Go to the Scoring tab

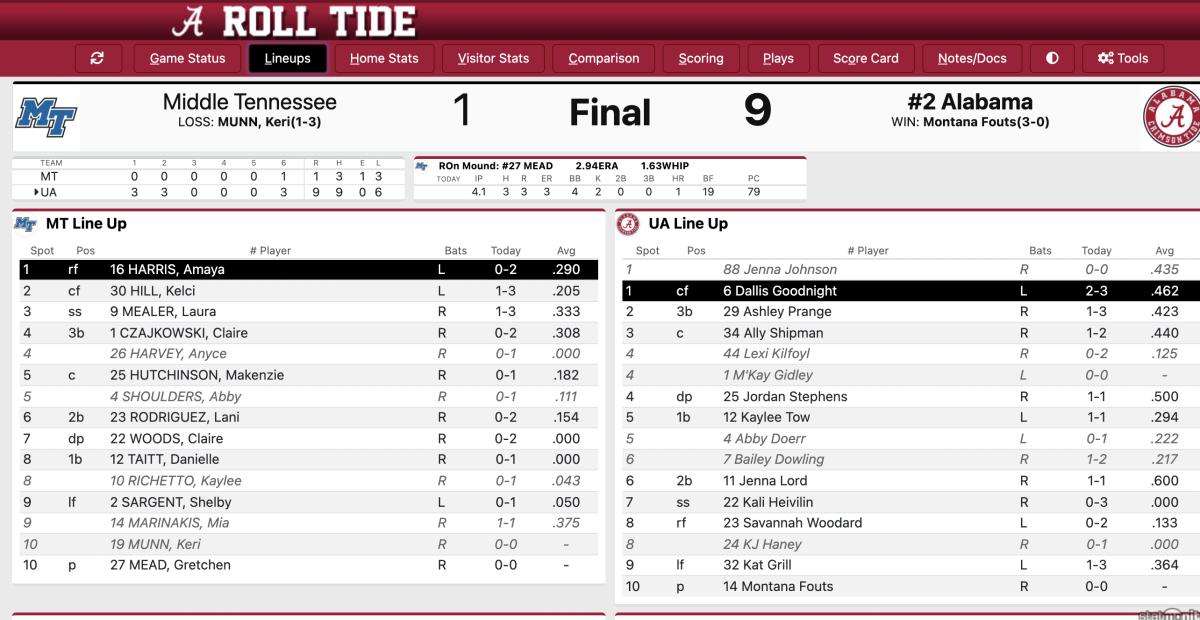(701, 58)
